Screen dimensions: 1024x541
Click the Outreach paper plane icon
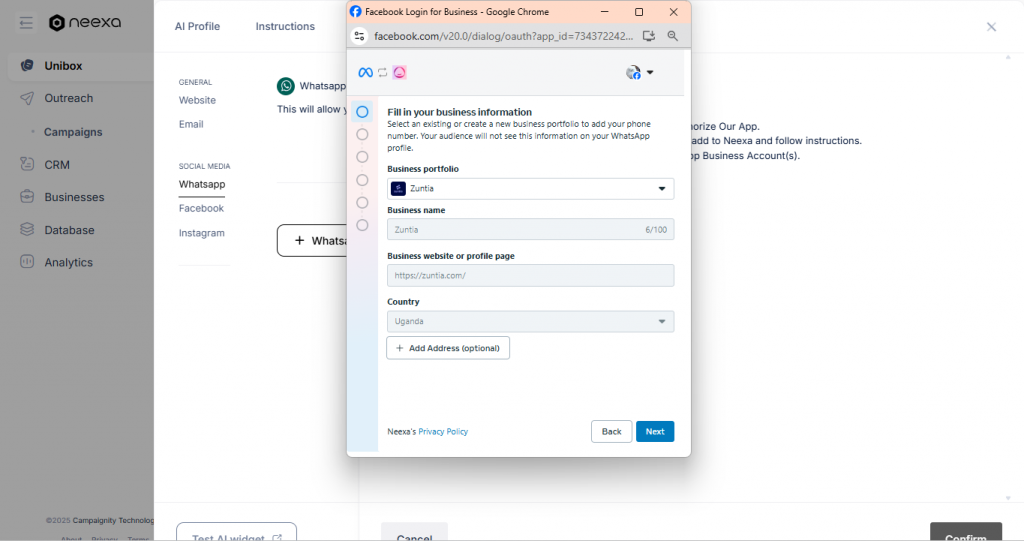[27, 98]
